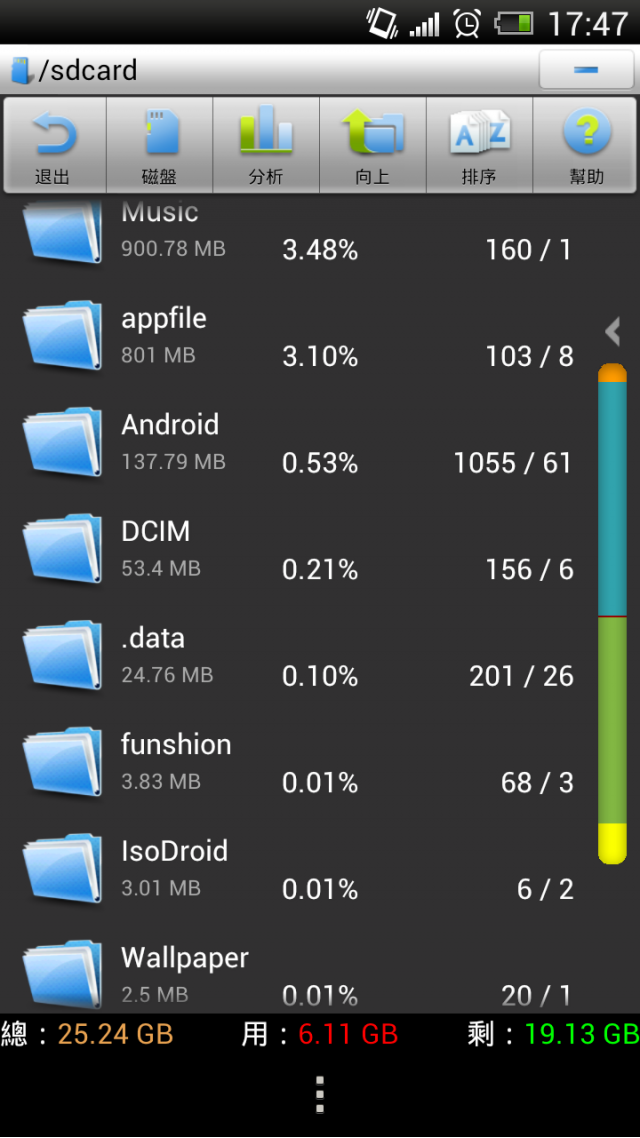The image size is (640, 1138).
Task: Tap the teal segment of the storage bar
Action: 612,499
